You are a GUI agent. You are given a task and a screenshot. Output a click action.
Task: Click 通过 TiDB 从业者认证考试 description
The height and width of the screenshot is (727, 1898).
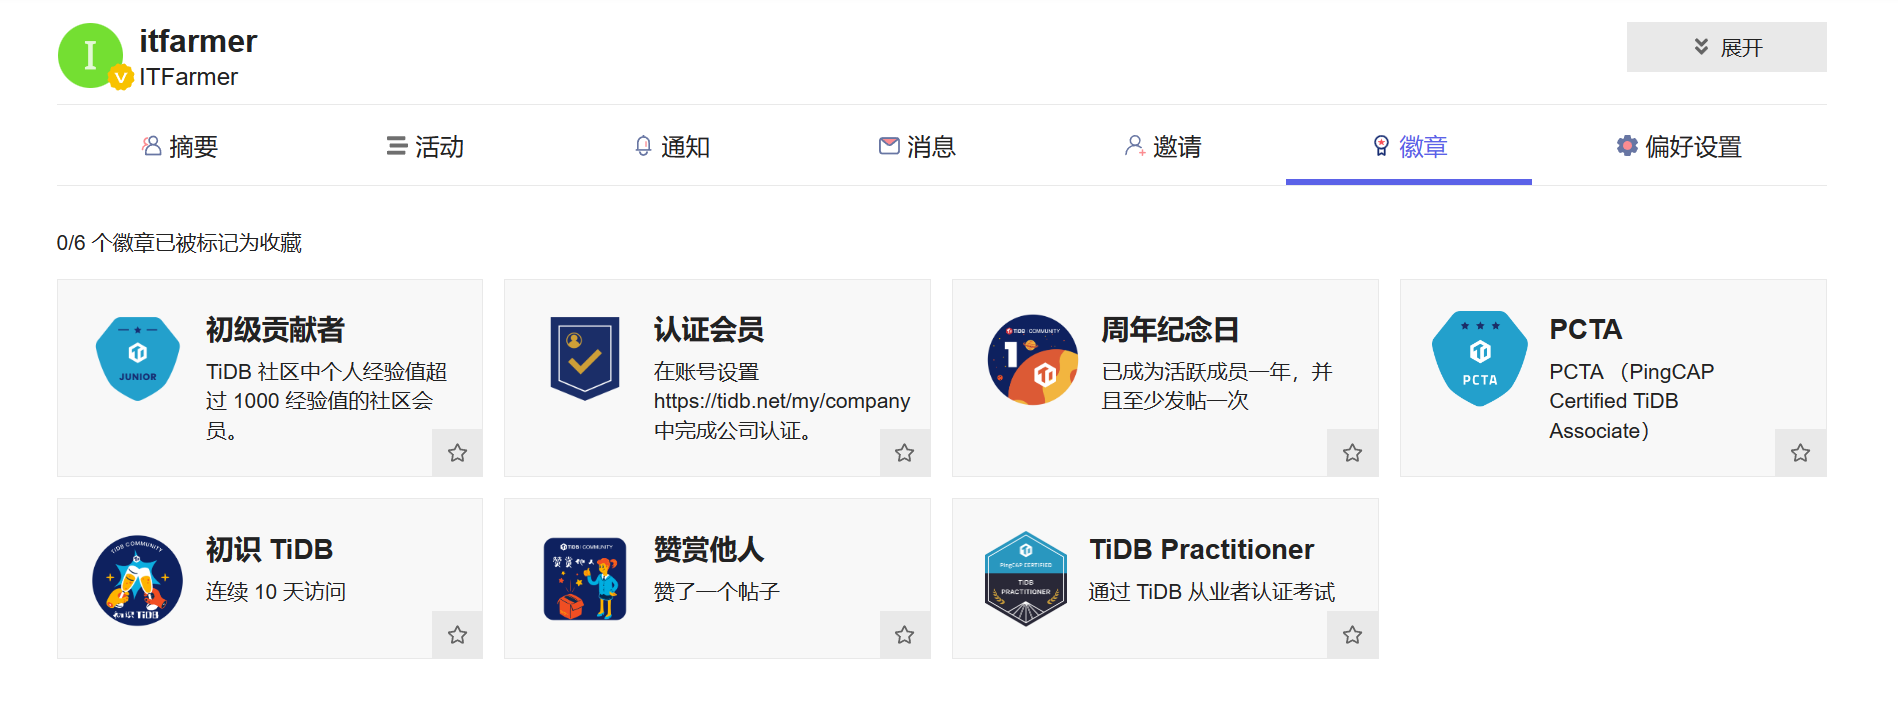pos(1212,592)
